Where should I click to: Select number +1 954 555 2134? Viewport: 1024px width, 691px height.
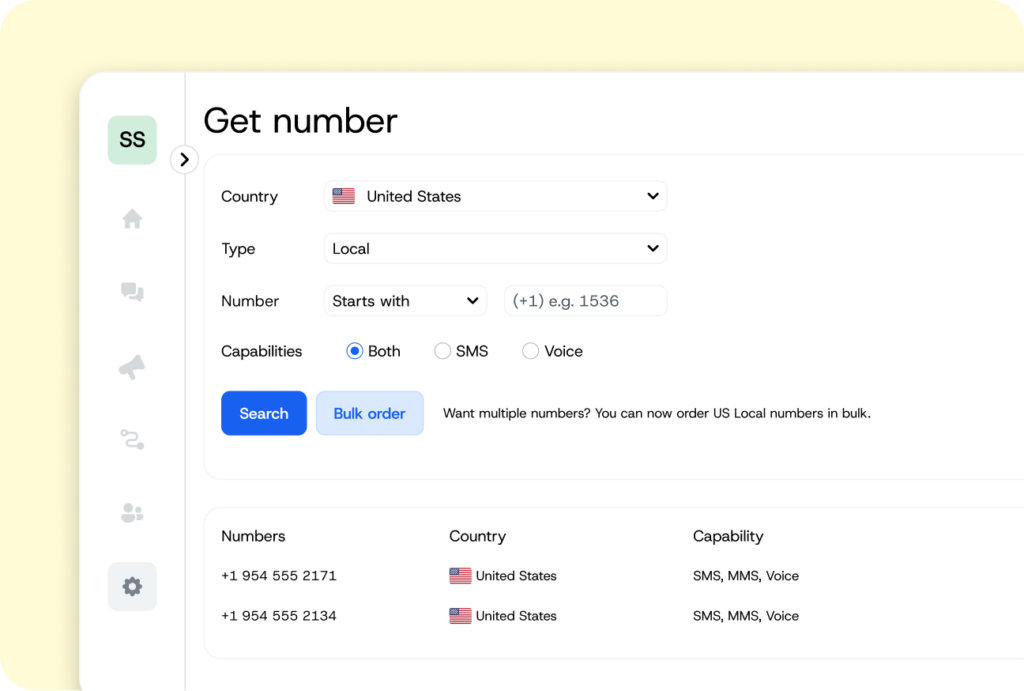[279, 616]
